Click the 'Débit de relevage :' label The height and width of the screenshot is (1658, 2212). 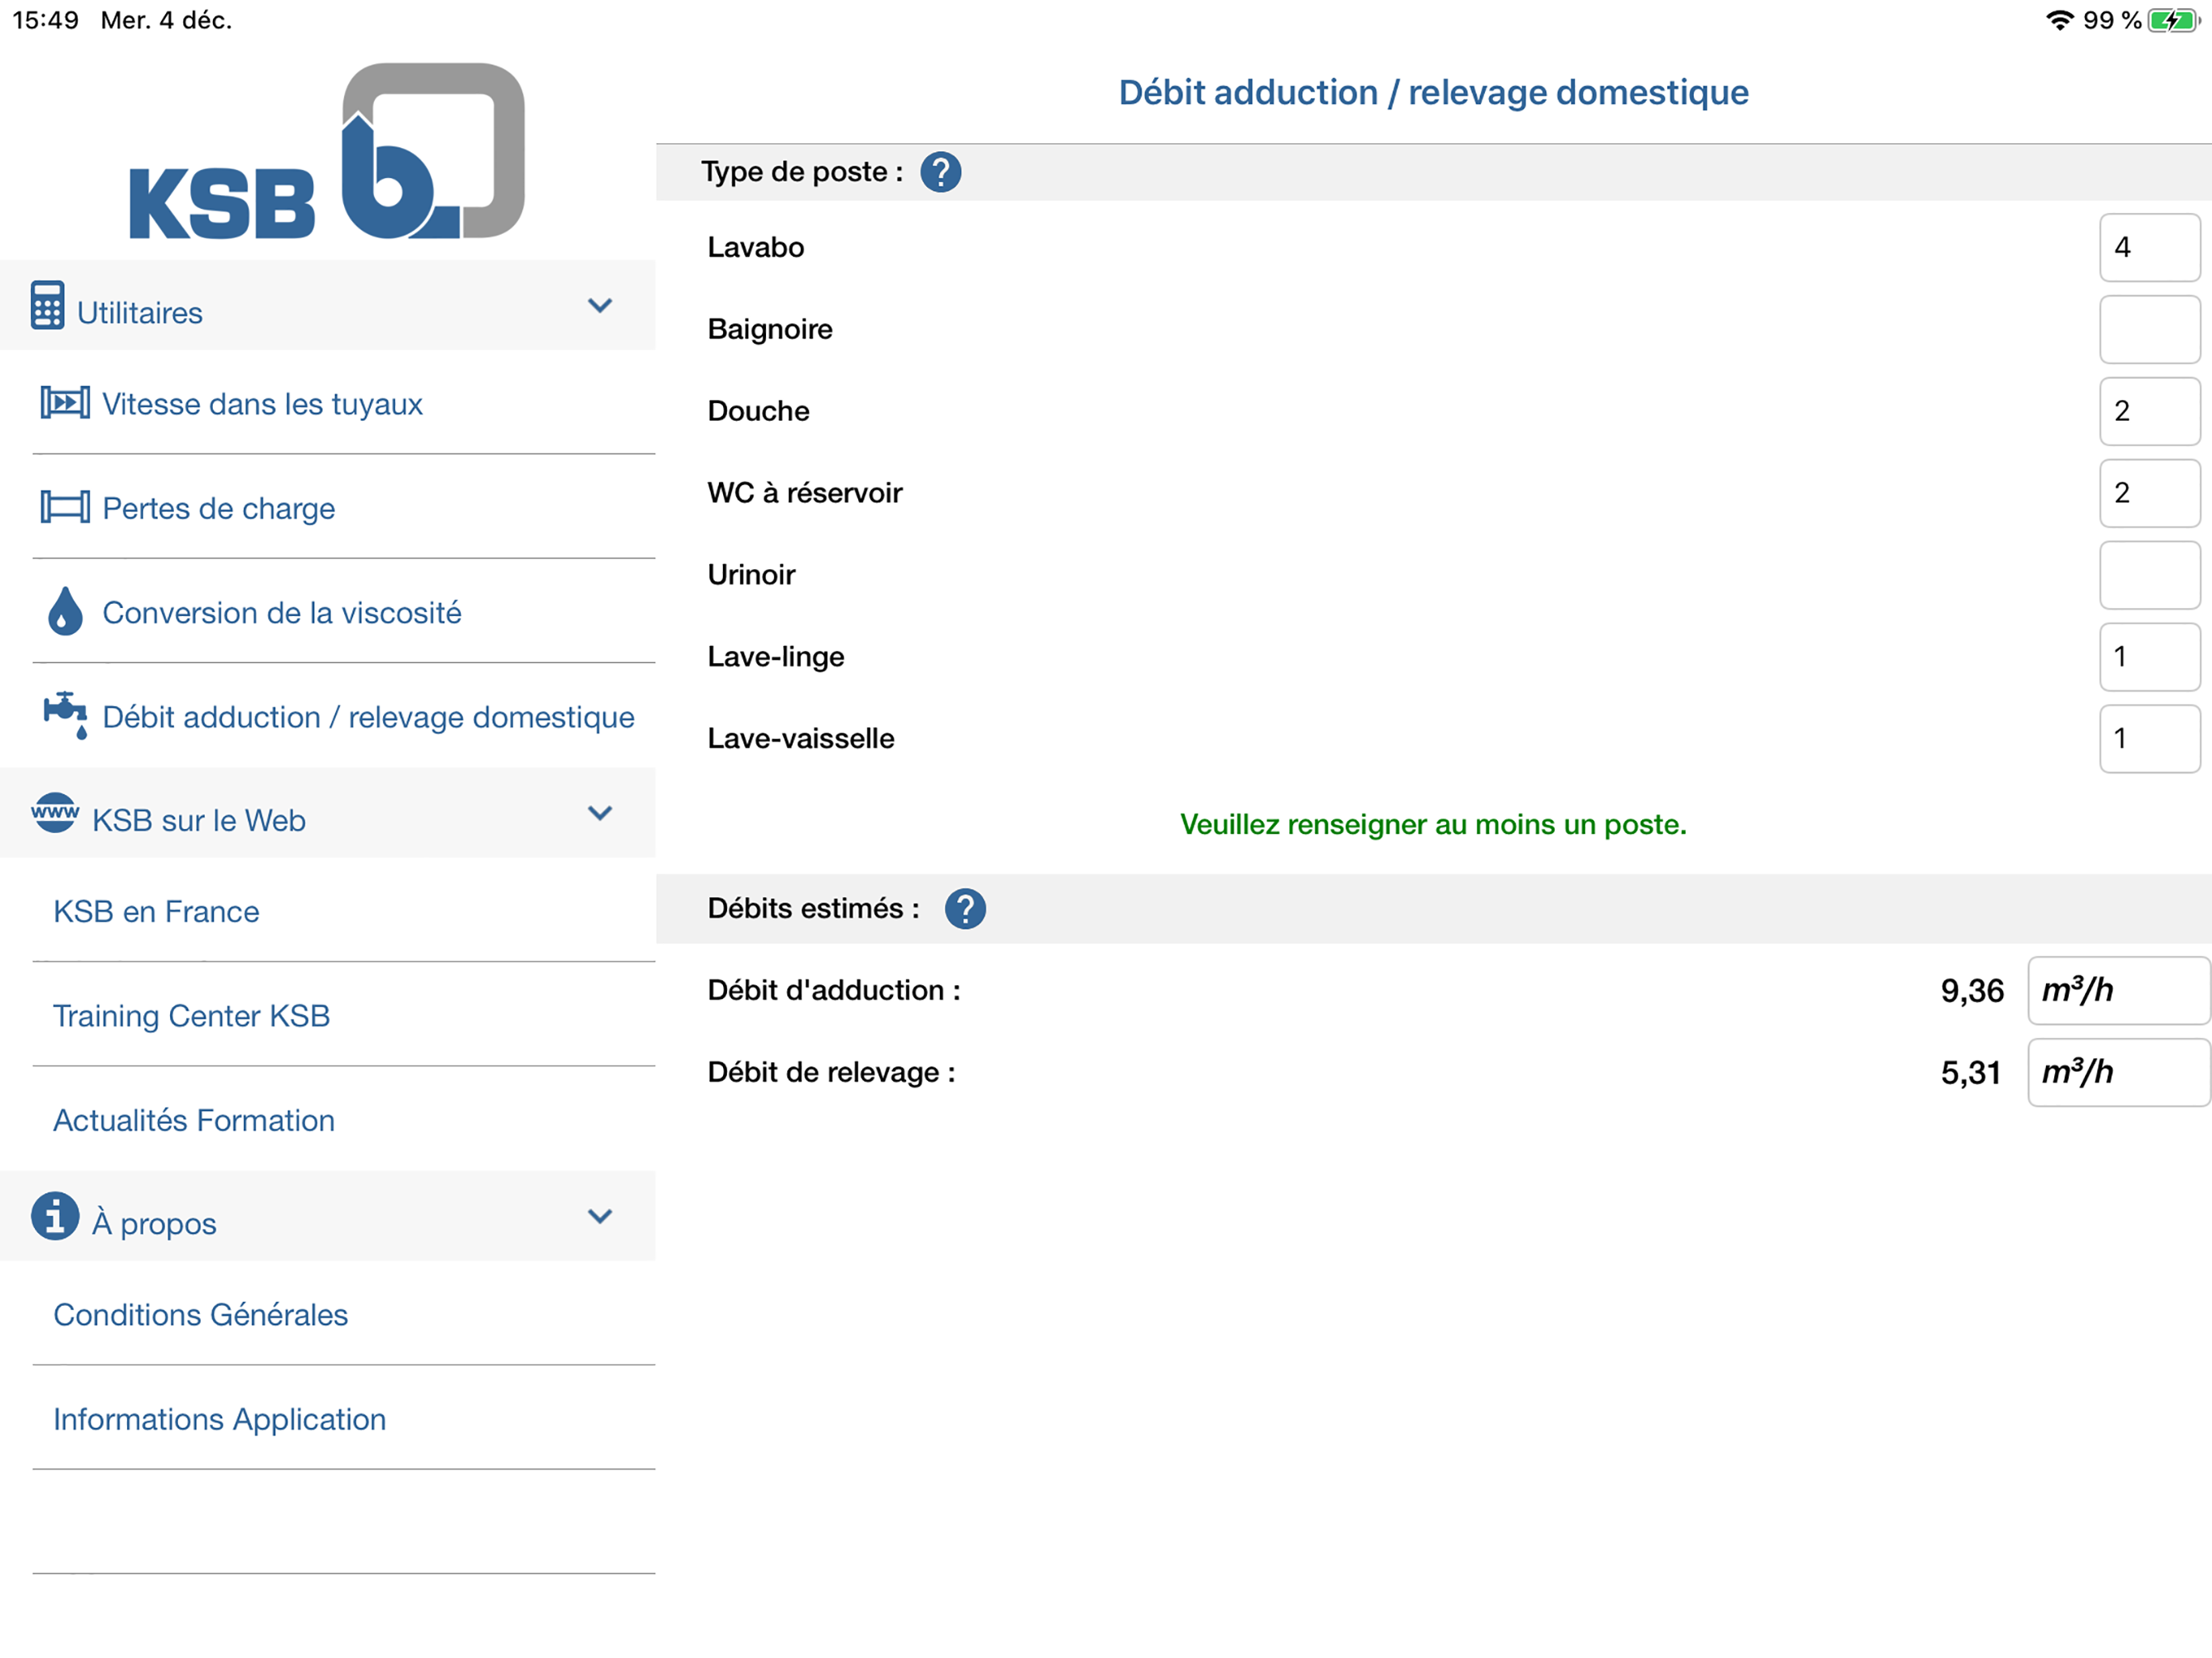(831, 1072)
